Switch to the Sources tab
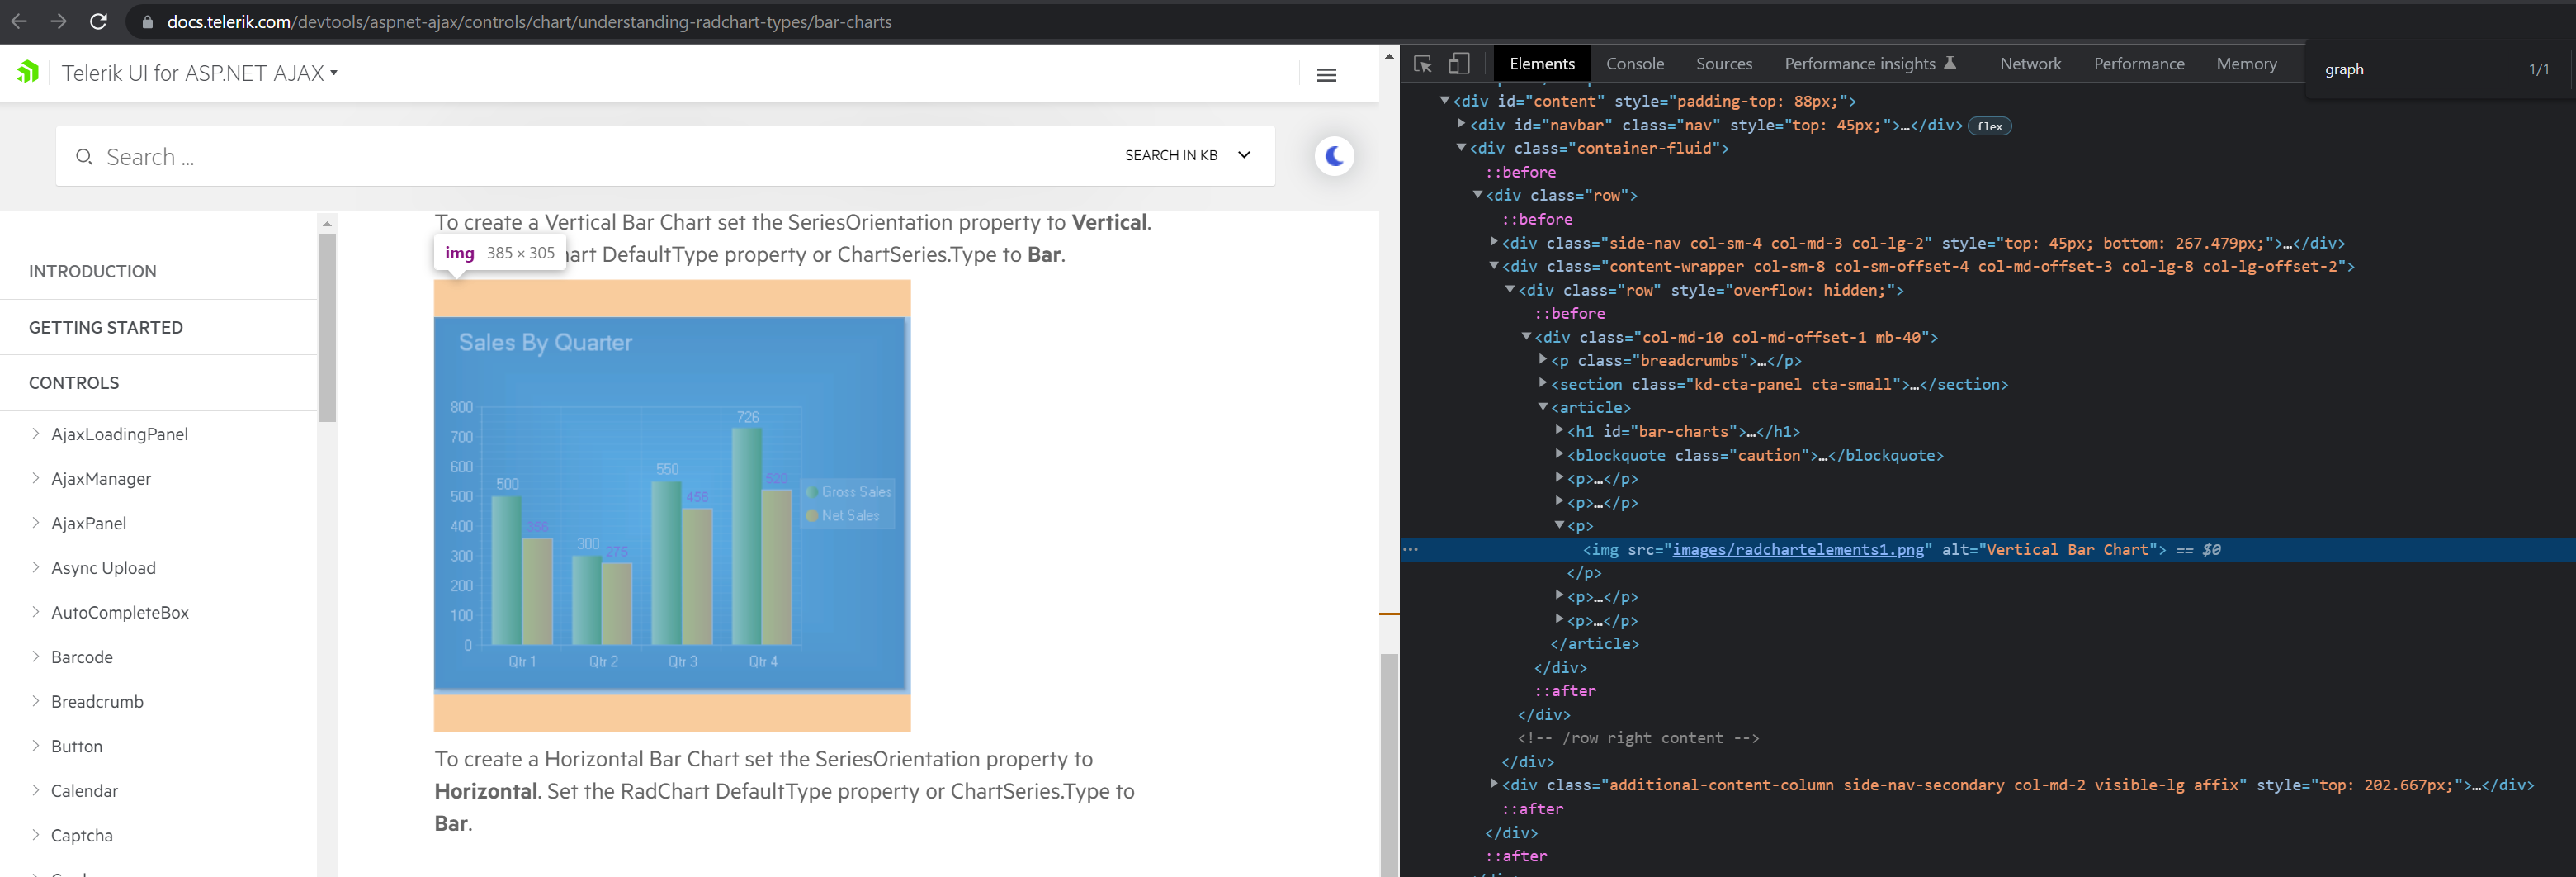The image size is (2576, 877). [1723, 64]
